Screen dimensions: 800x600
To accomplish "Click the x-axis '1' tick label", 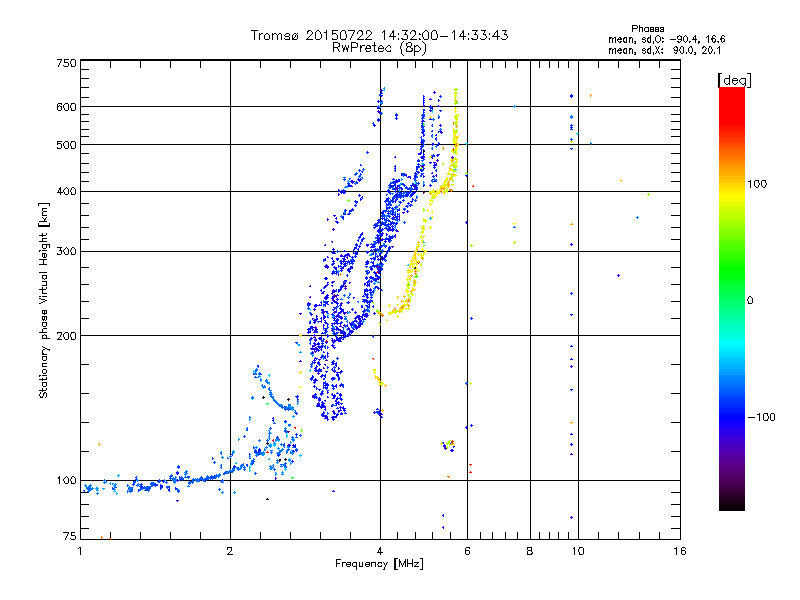I will pos(80,551).
